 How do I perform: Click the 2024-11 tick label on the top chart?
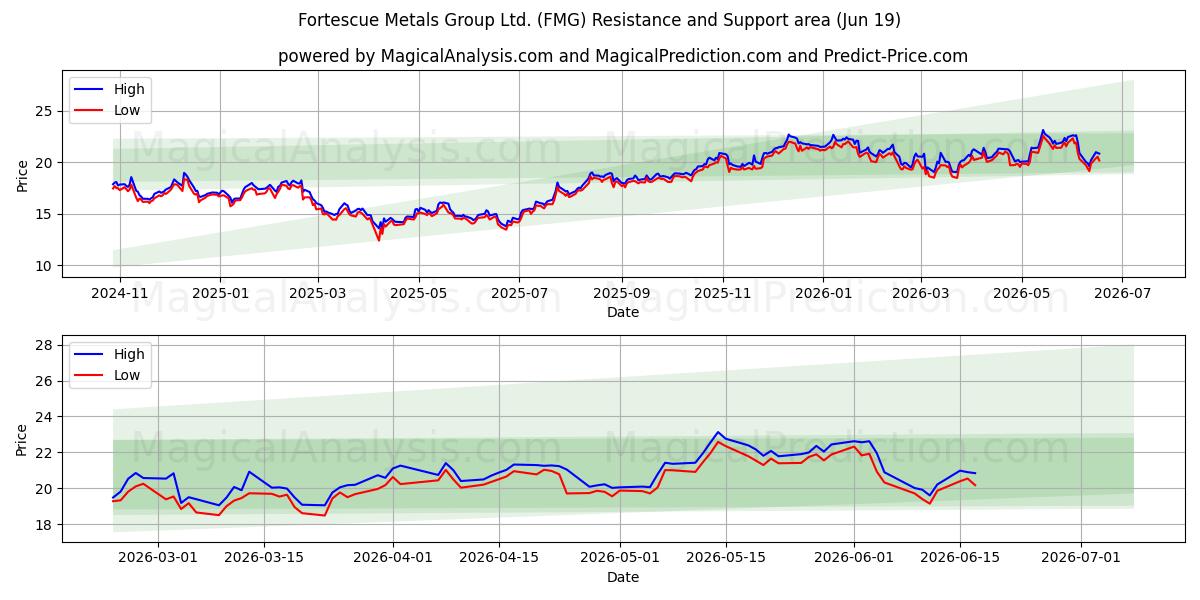(x=120, y=293)
